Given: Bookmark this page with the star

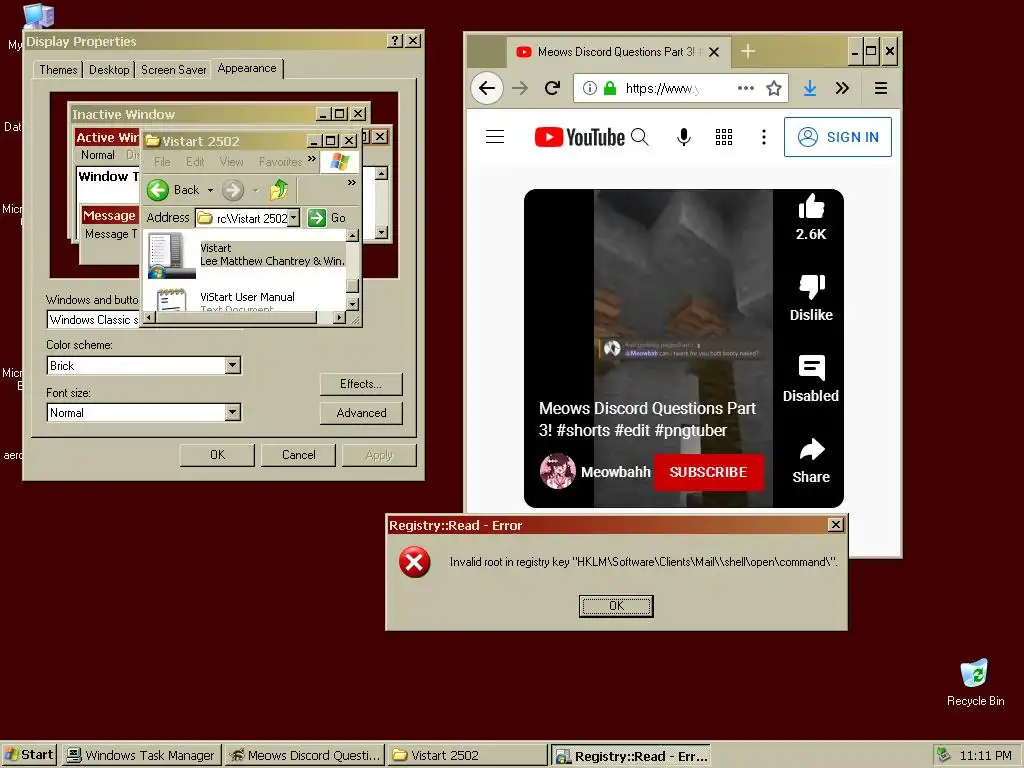Looking at the screenshot, I should pos(774,88).
